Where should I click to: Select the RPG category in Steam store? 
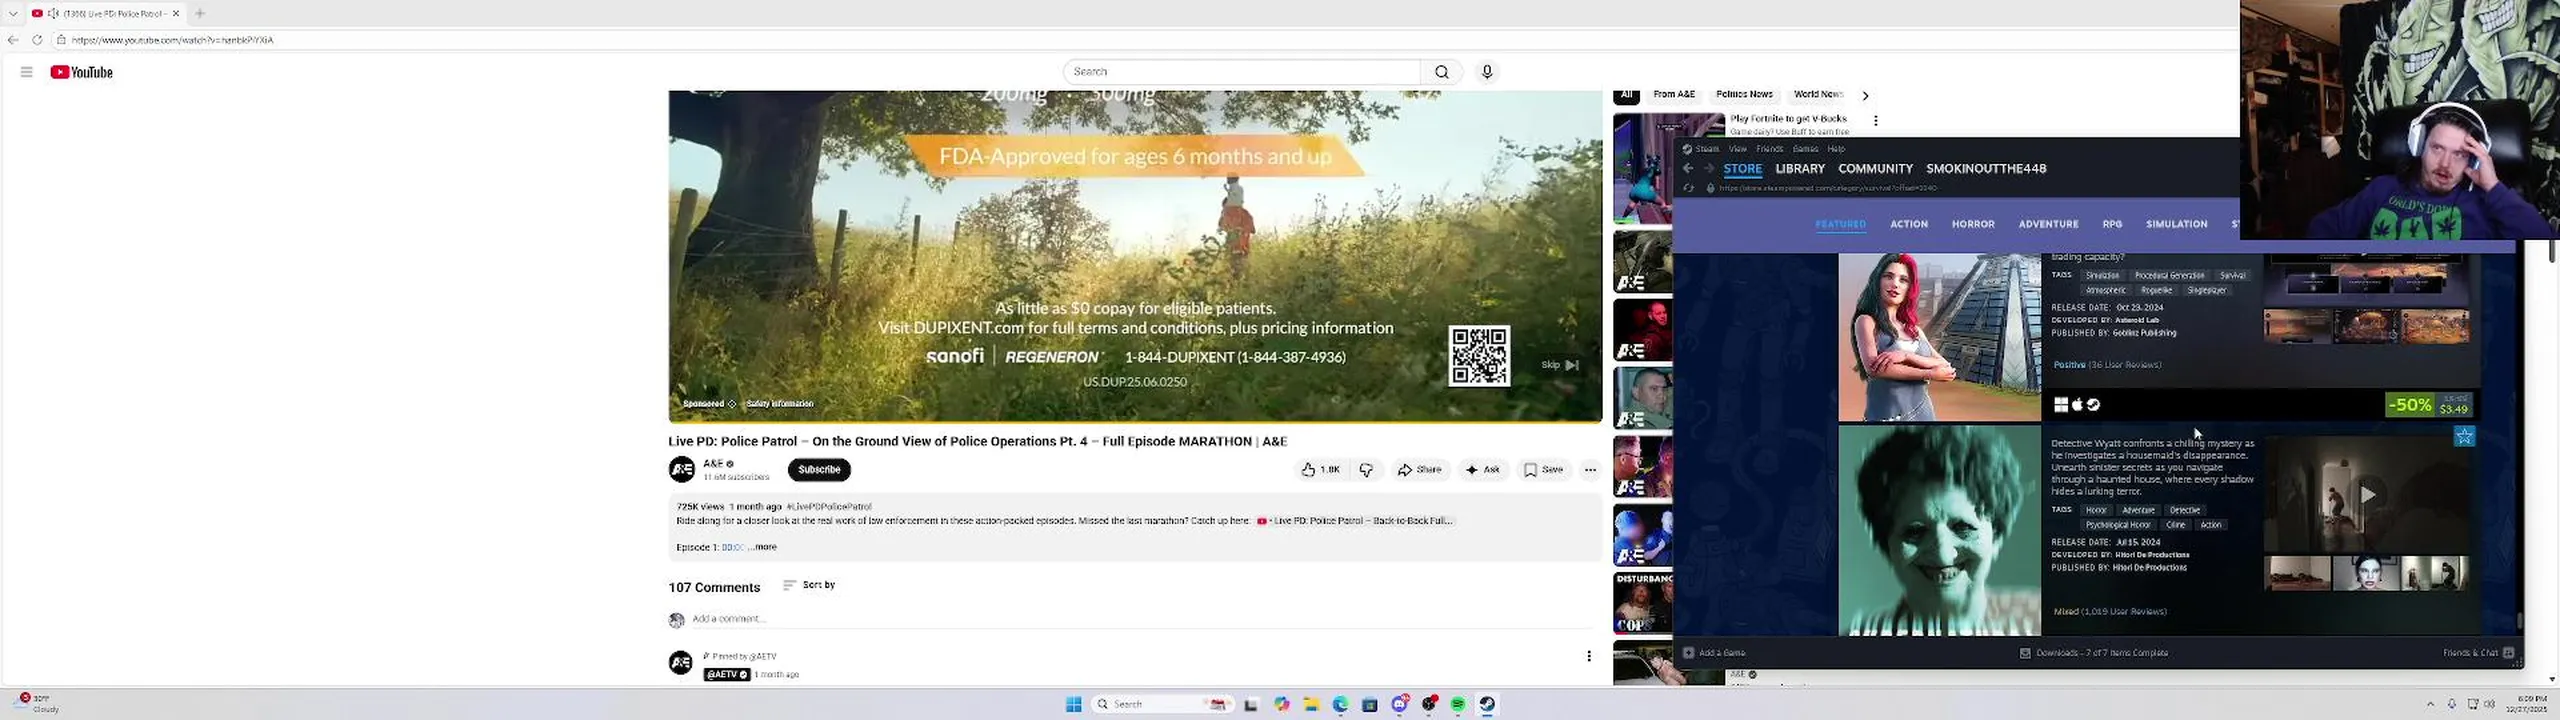pos(2112,224)
